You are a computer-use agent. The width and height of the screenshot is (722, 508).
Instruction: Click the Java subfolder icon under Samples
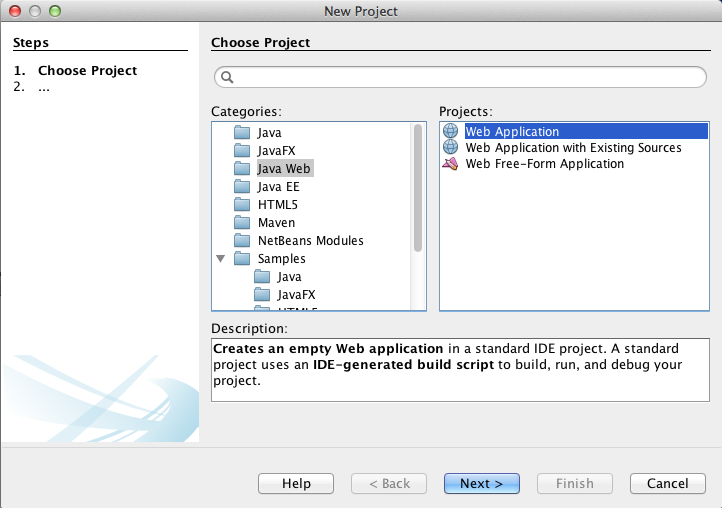[x=262, y=276]
